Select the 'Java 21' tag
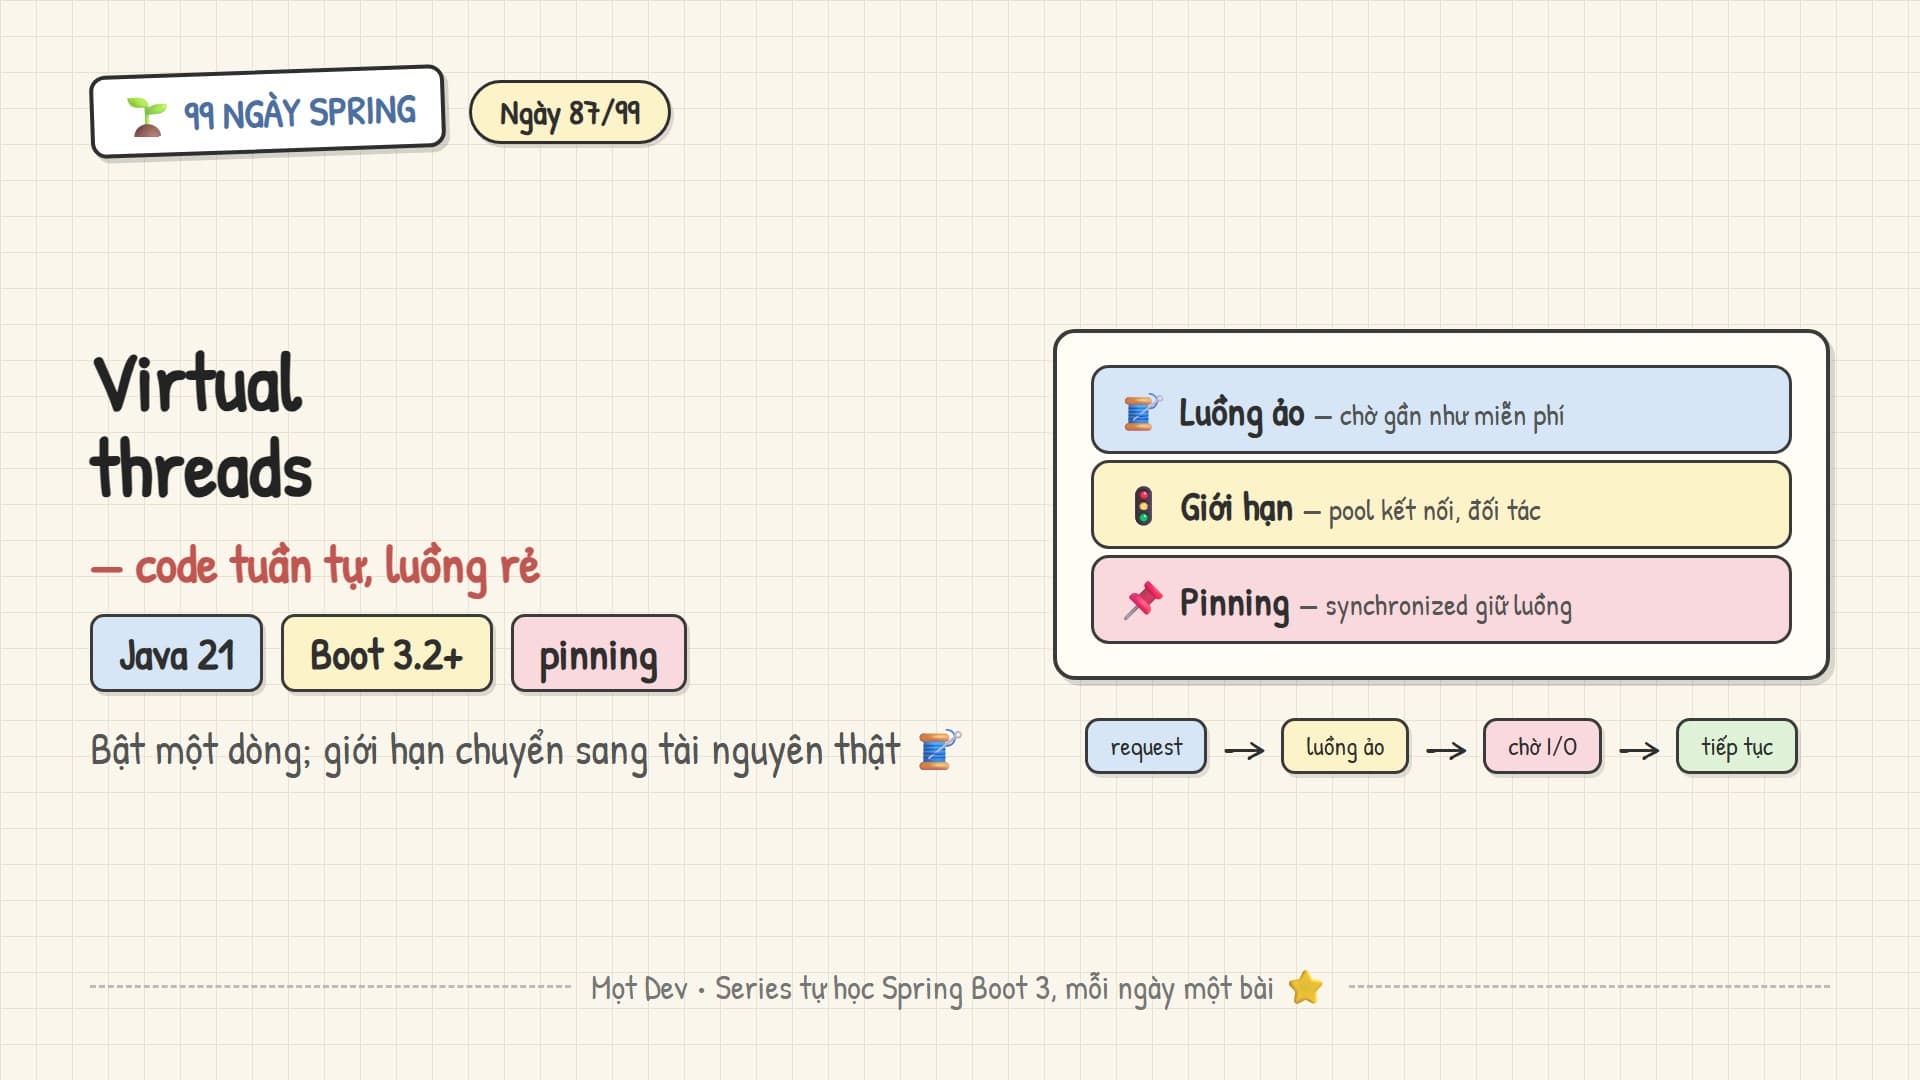This screenshot has height=1080, width=1920. click(x=176, y=654)
